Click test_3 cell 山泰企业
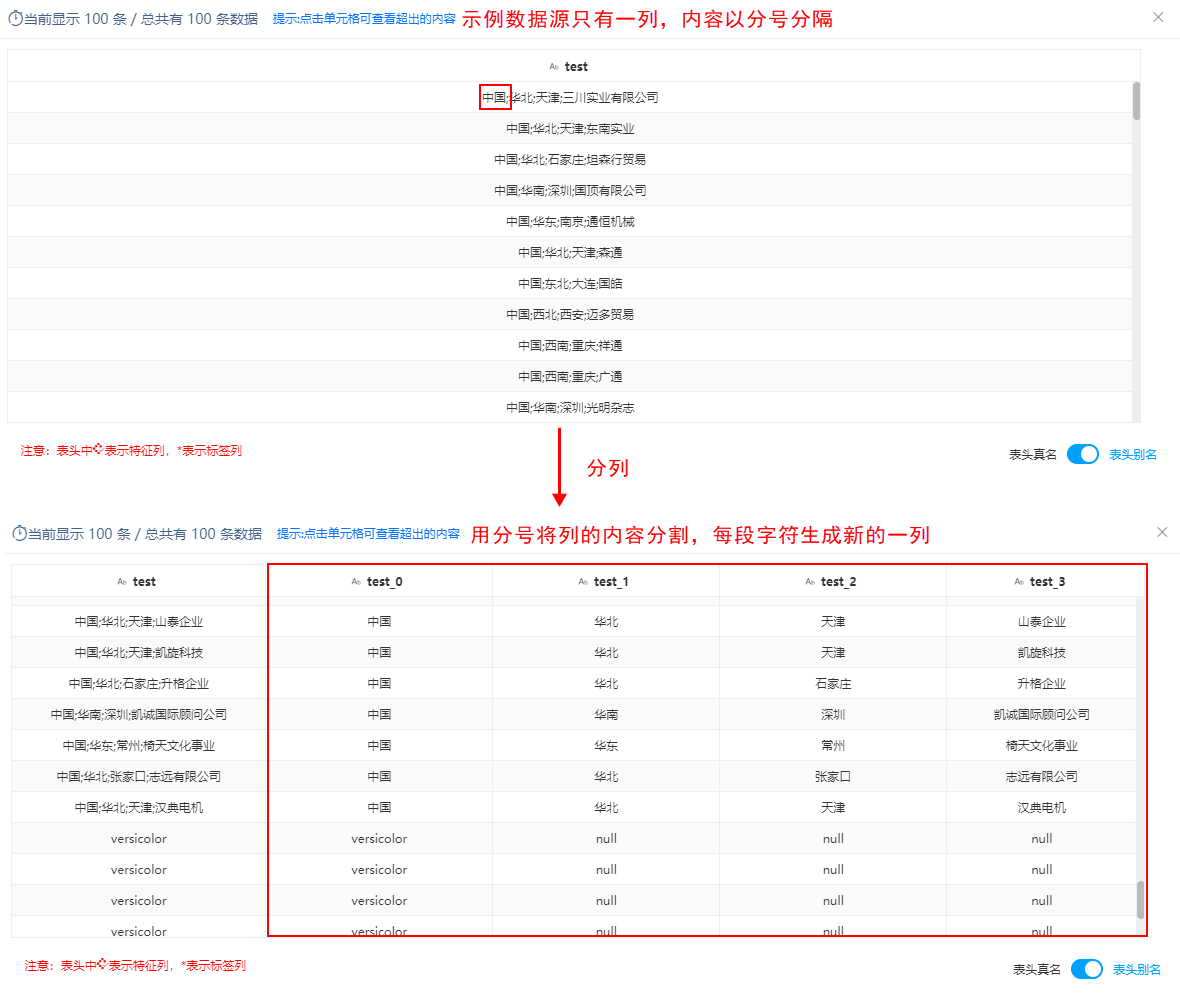Screen dimensions: 1180x1004 [x=1042, y=622]
